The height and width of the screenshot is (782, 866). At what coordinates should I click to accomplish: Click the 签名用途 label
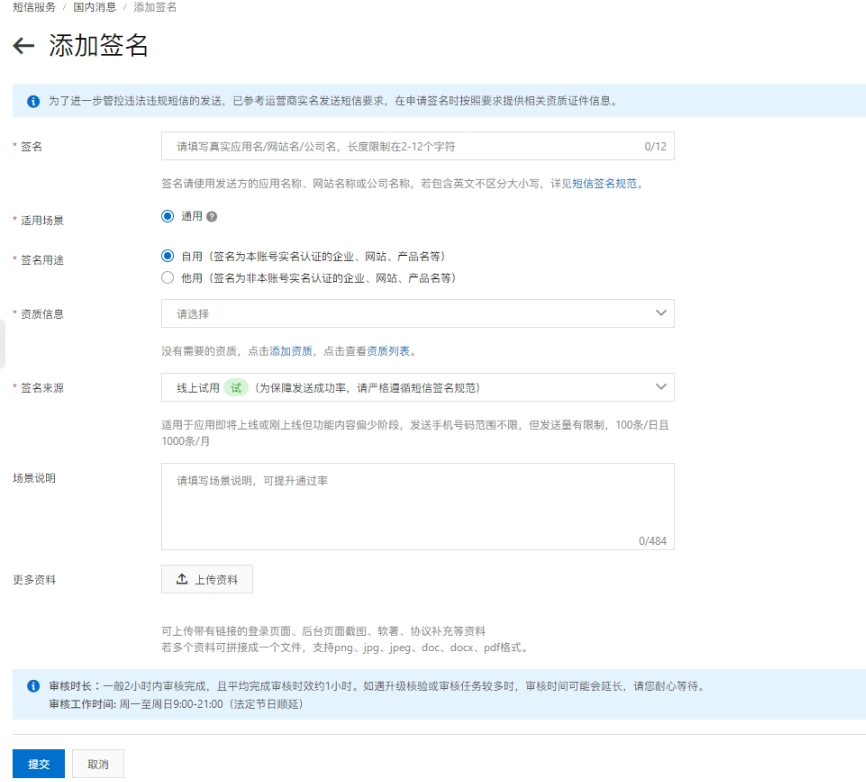[42, 260]
